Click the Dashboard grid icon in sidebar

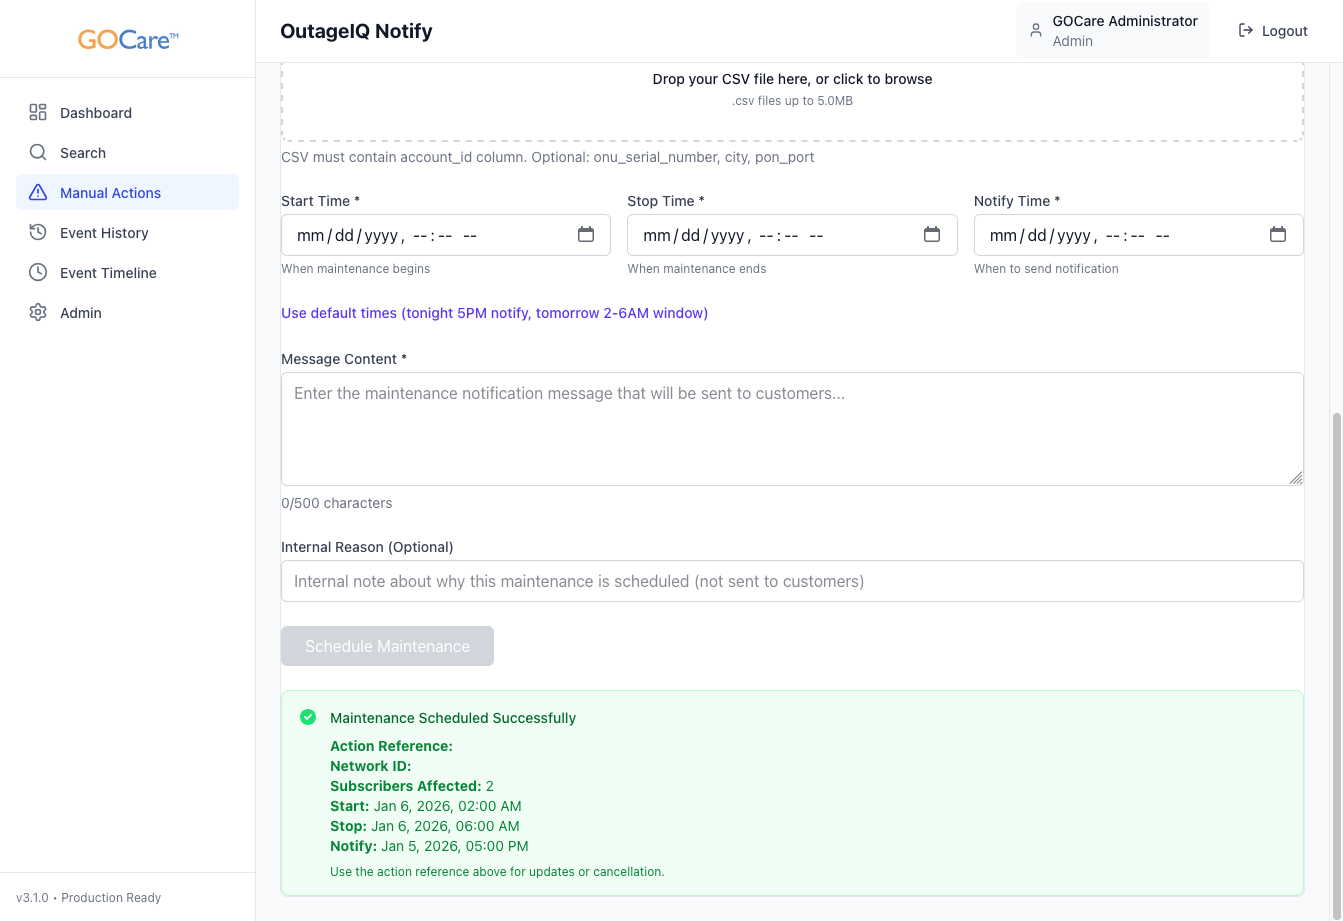38,113
